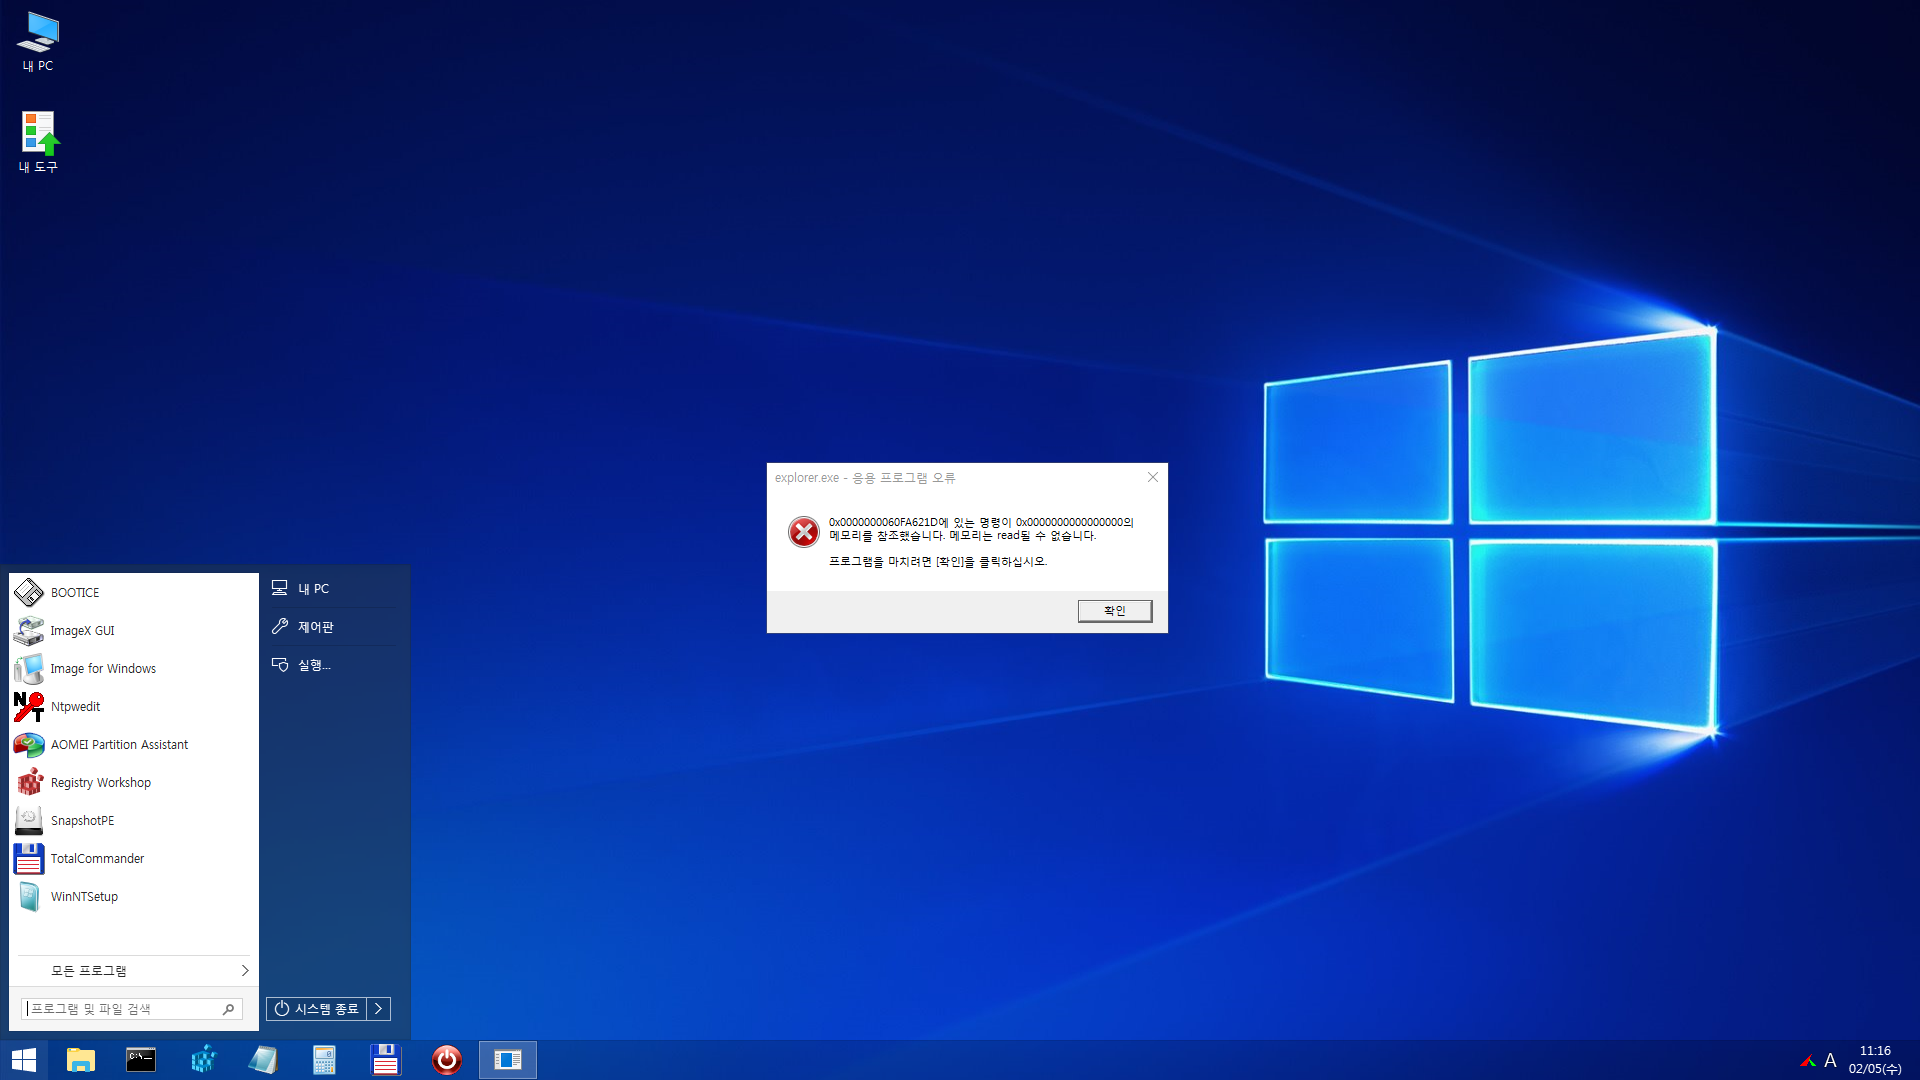This screenshot has width=1920, height=1080.
Task: Open the calculator taskbar icon
Action: click(x=324, y=1060)
